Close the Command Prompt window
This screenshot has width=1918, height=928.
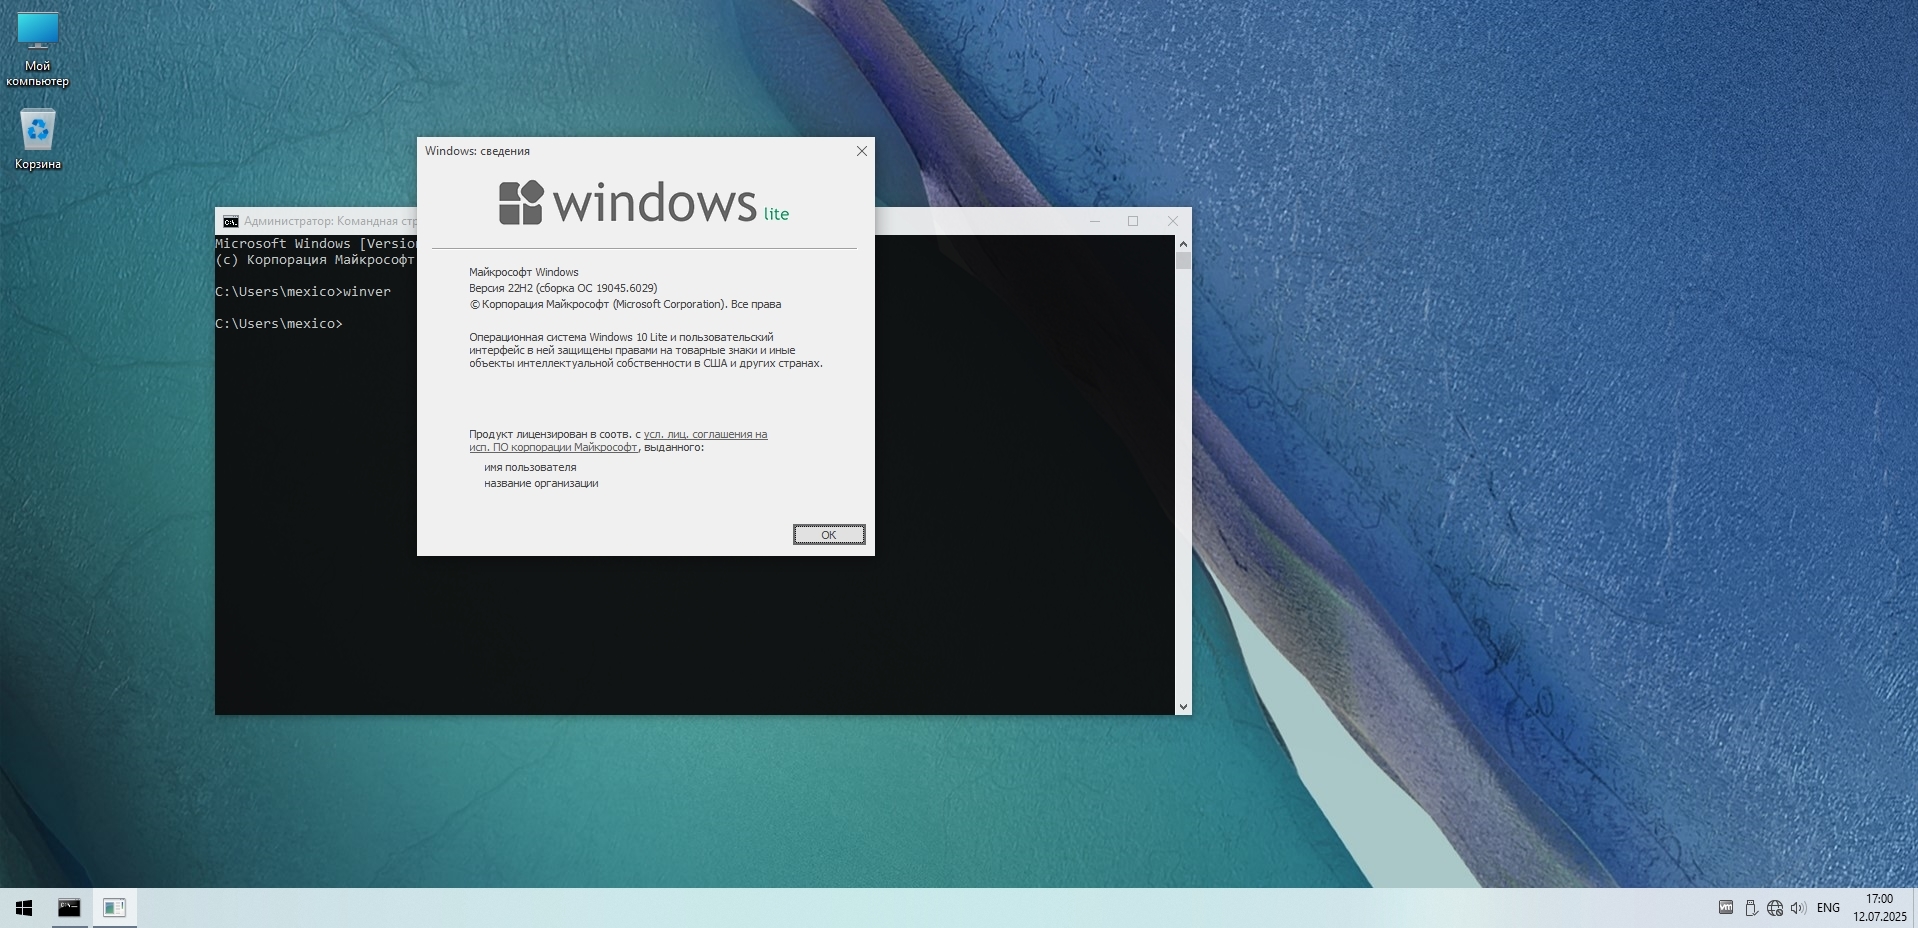1173,221
